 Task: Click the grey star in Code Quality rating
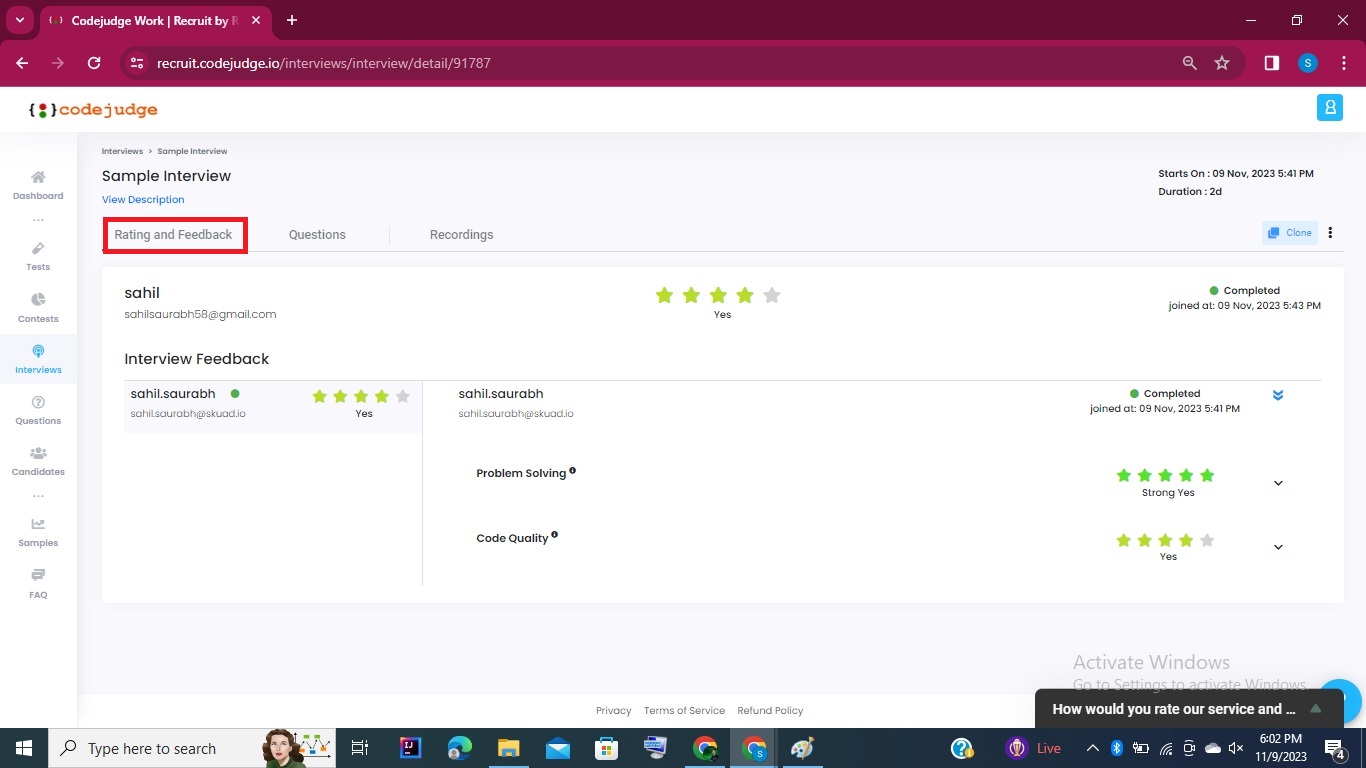(x=1207, y=540)
